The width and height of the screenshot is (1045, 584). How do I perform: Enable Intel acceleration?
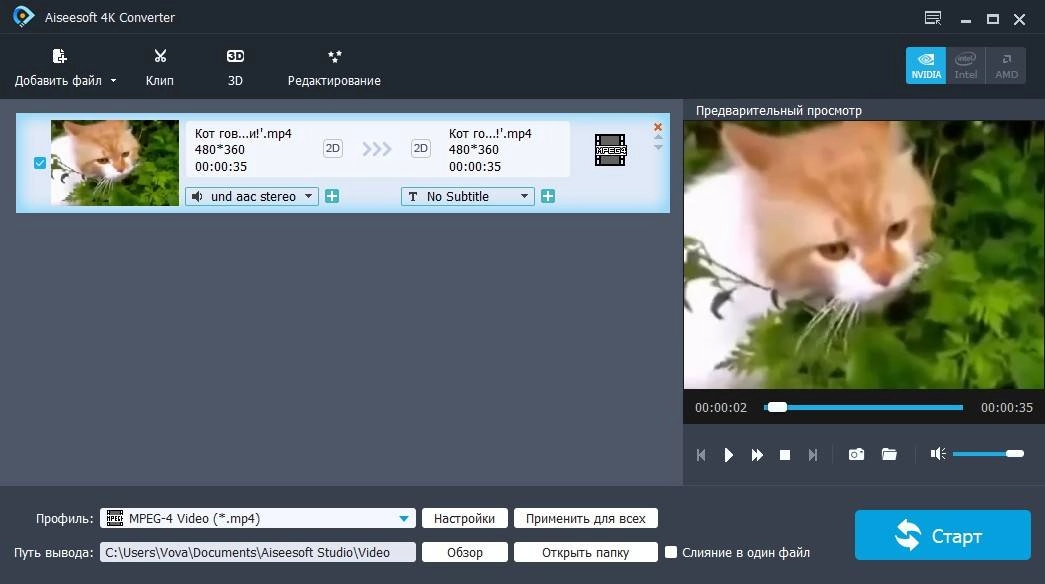[966, 65]
